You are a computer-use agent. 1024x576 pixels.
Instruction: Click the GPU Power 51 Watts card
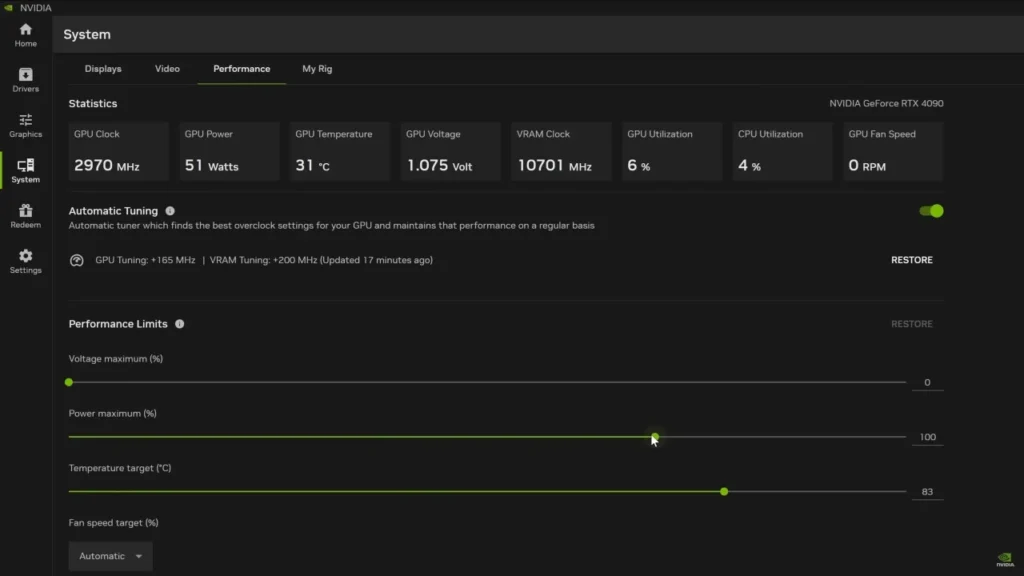click(x=229, y=151)
